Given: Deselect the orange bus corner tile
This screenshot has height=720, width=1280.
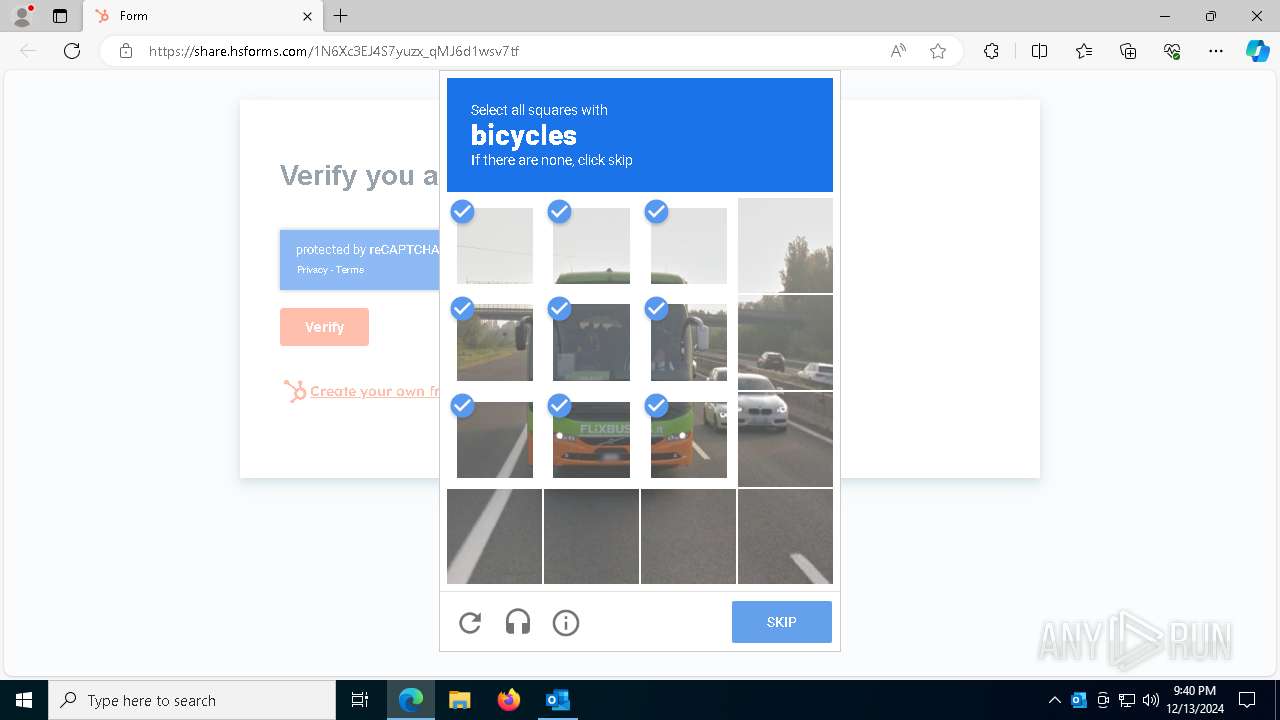Looking at the screenshot, I should click(689, 440).
